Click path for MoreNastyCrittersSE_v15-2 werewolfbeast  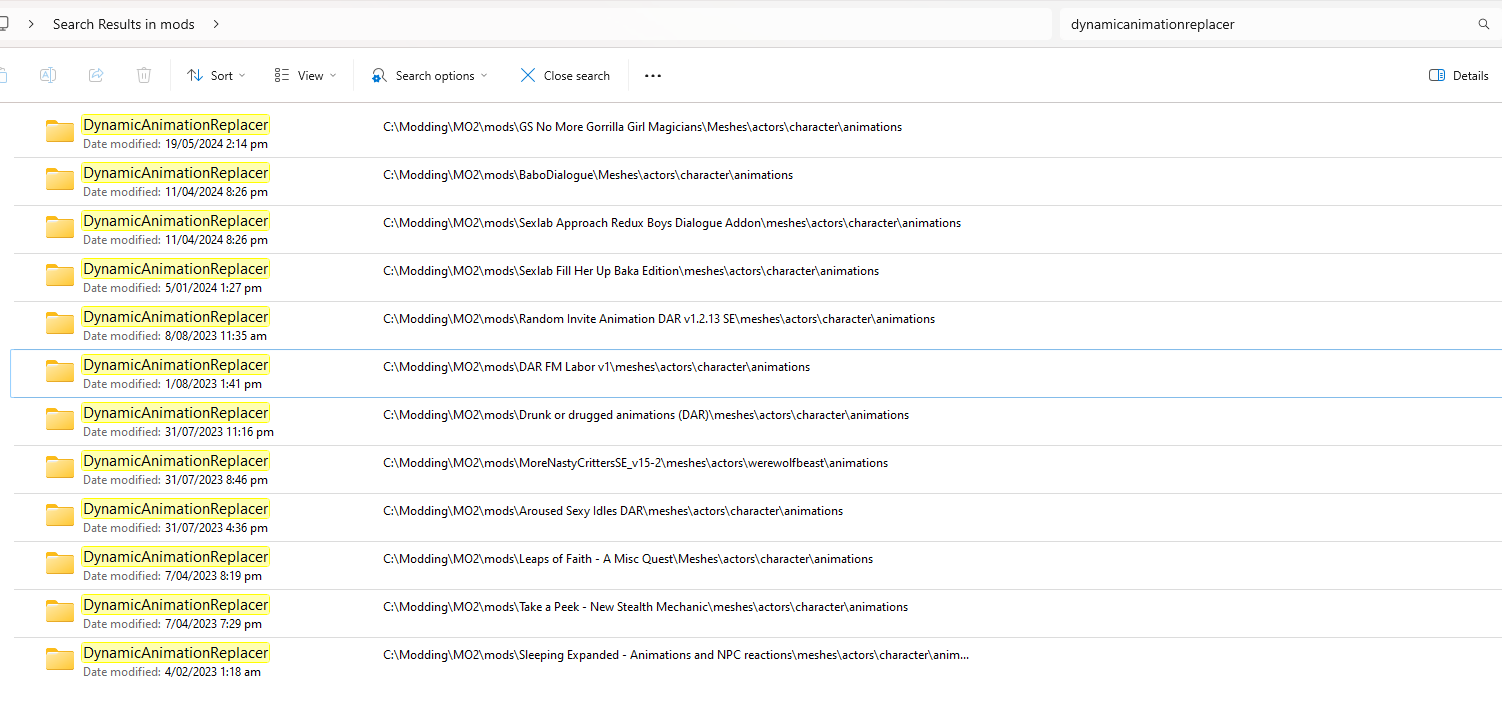pos(635,463)
